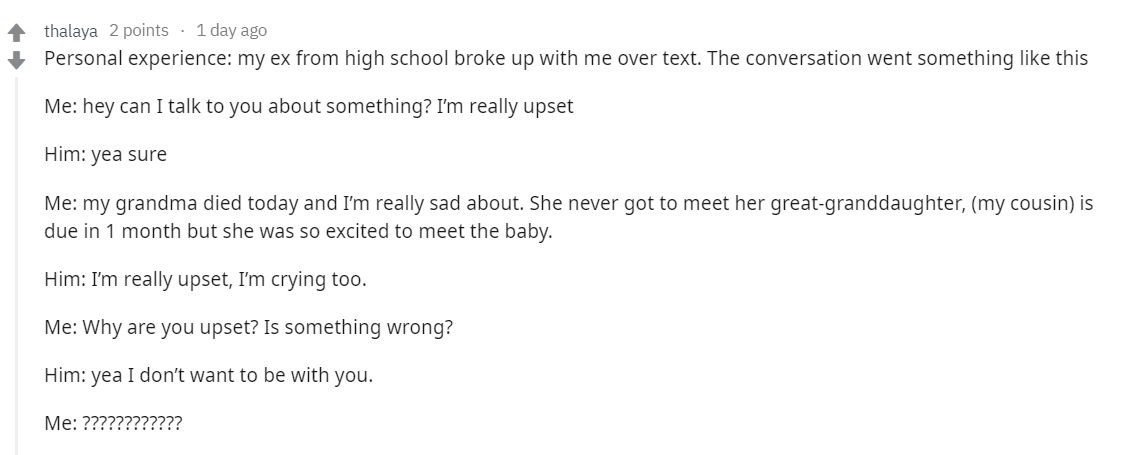This screenshot has height=455, width=1131.
Task: Upvote thalaya's comment with the up arrow
Action: click(16, 32)
